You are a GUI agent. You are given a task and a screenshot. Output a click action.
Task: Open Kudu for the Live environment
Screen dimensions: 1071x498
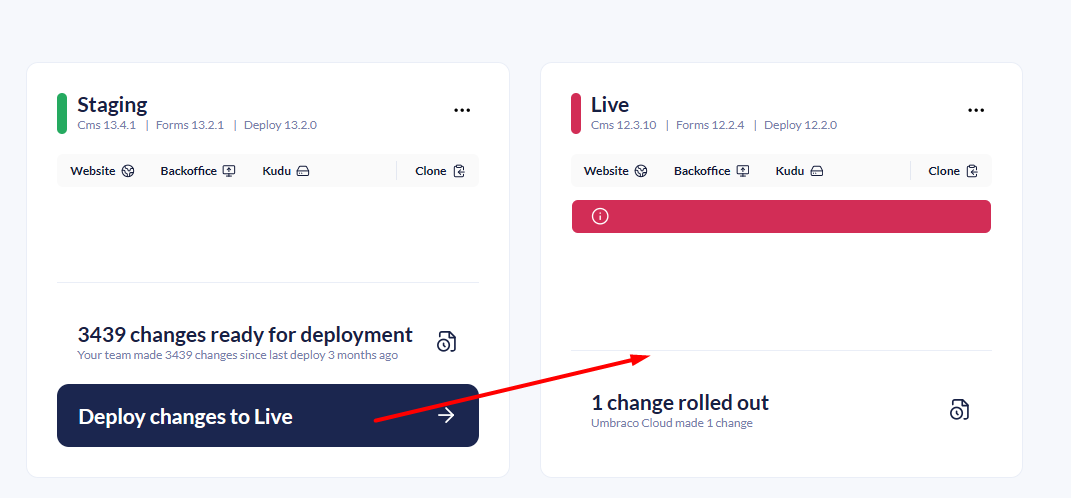[x=790, y=171]
